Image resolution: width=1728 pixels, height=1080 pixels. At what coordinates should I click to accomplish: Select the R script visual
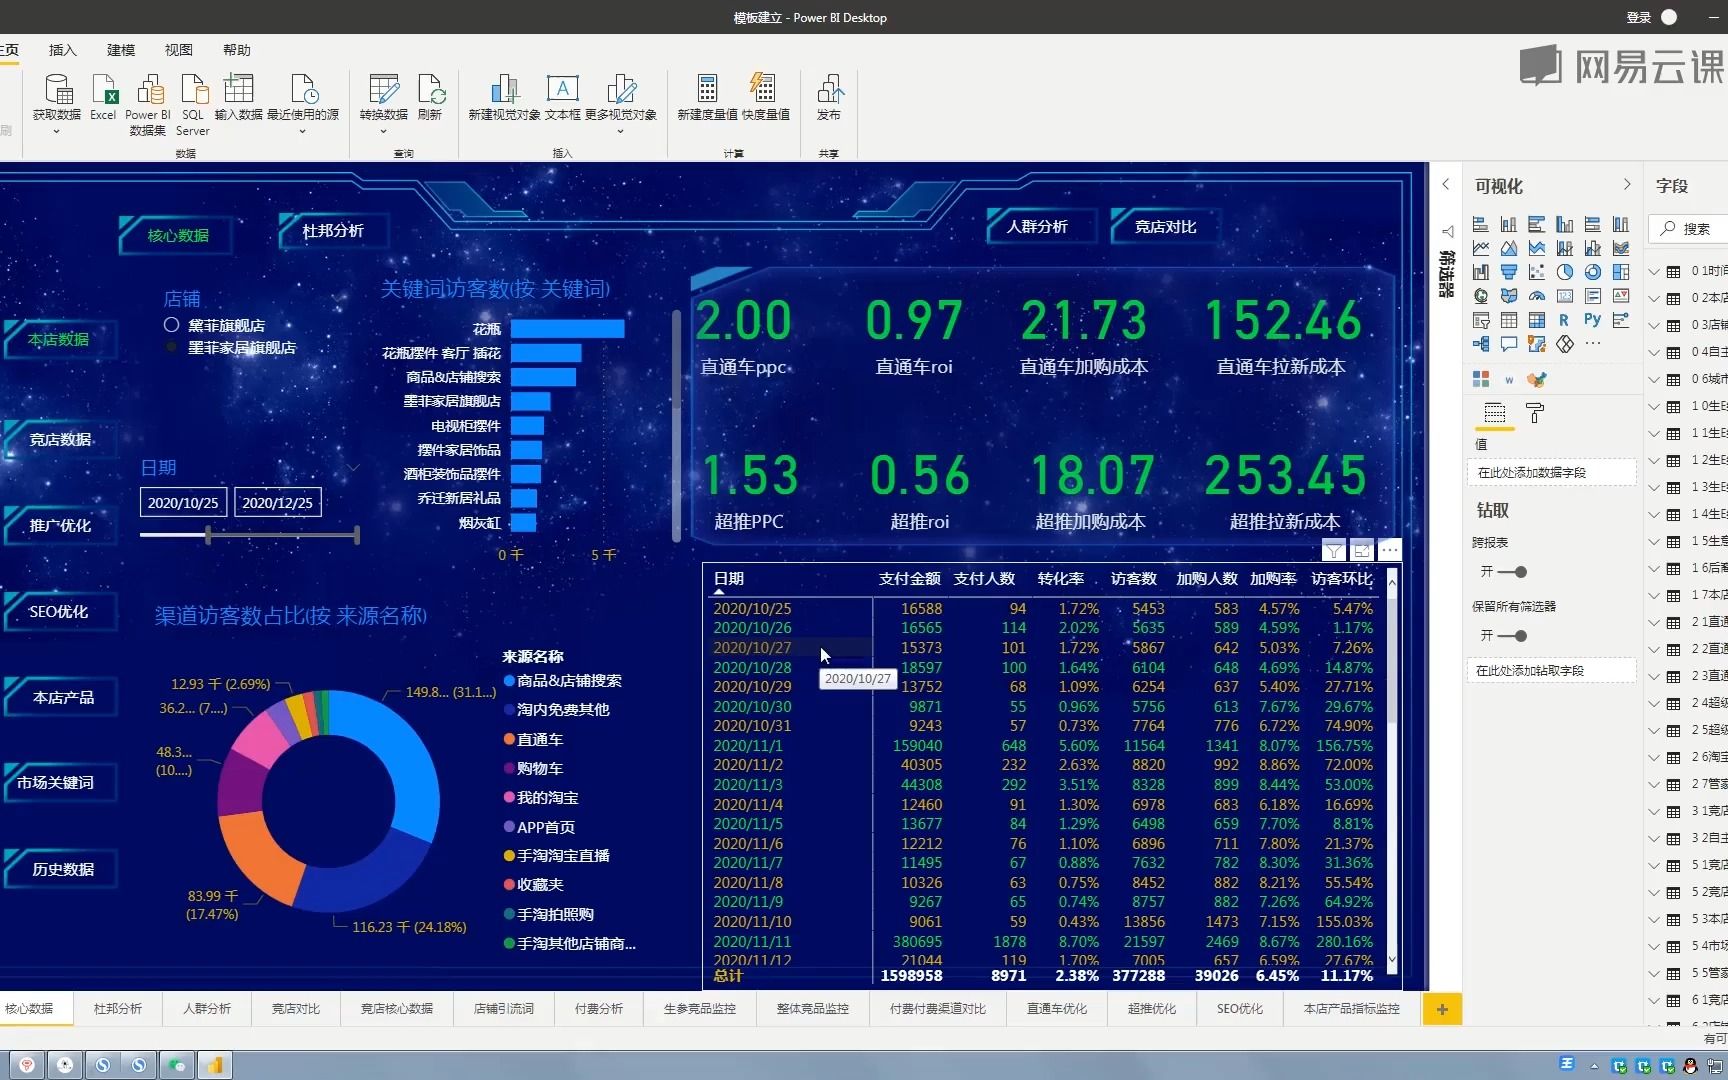point(1564,320)
